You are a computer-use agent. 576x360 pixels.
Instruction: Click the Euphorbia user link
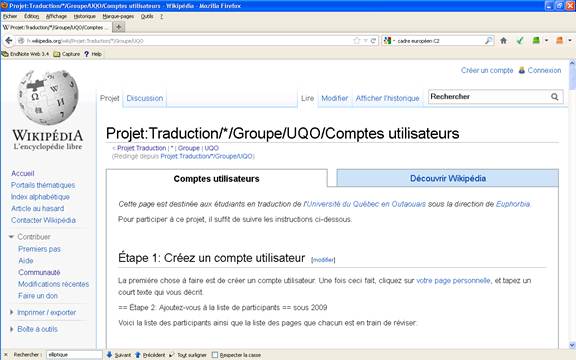513,204
